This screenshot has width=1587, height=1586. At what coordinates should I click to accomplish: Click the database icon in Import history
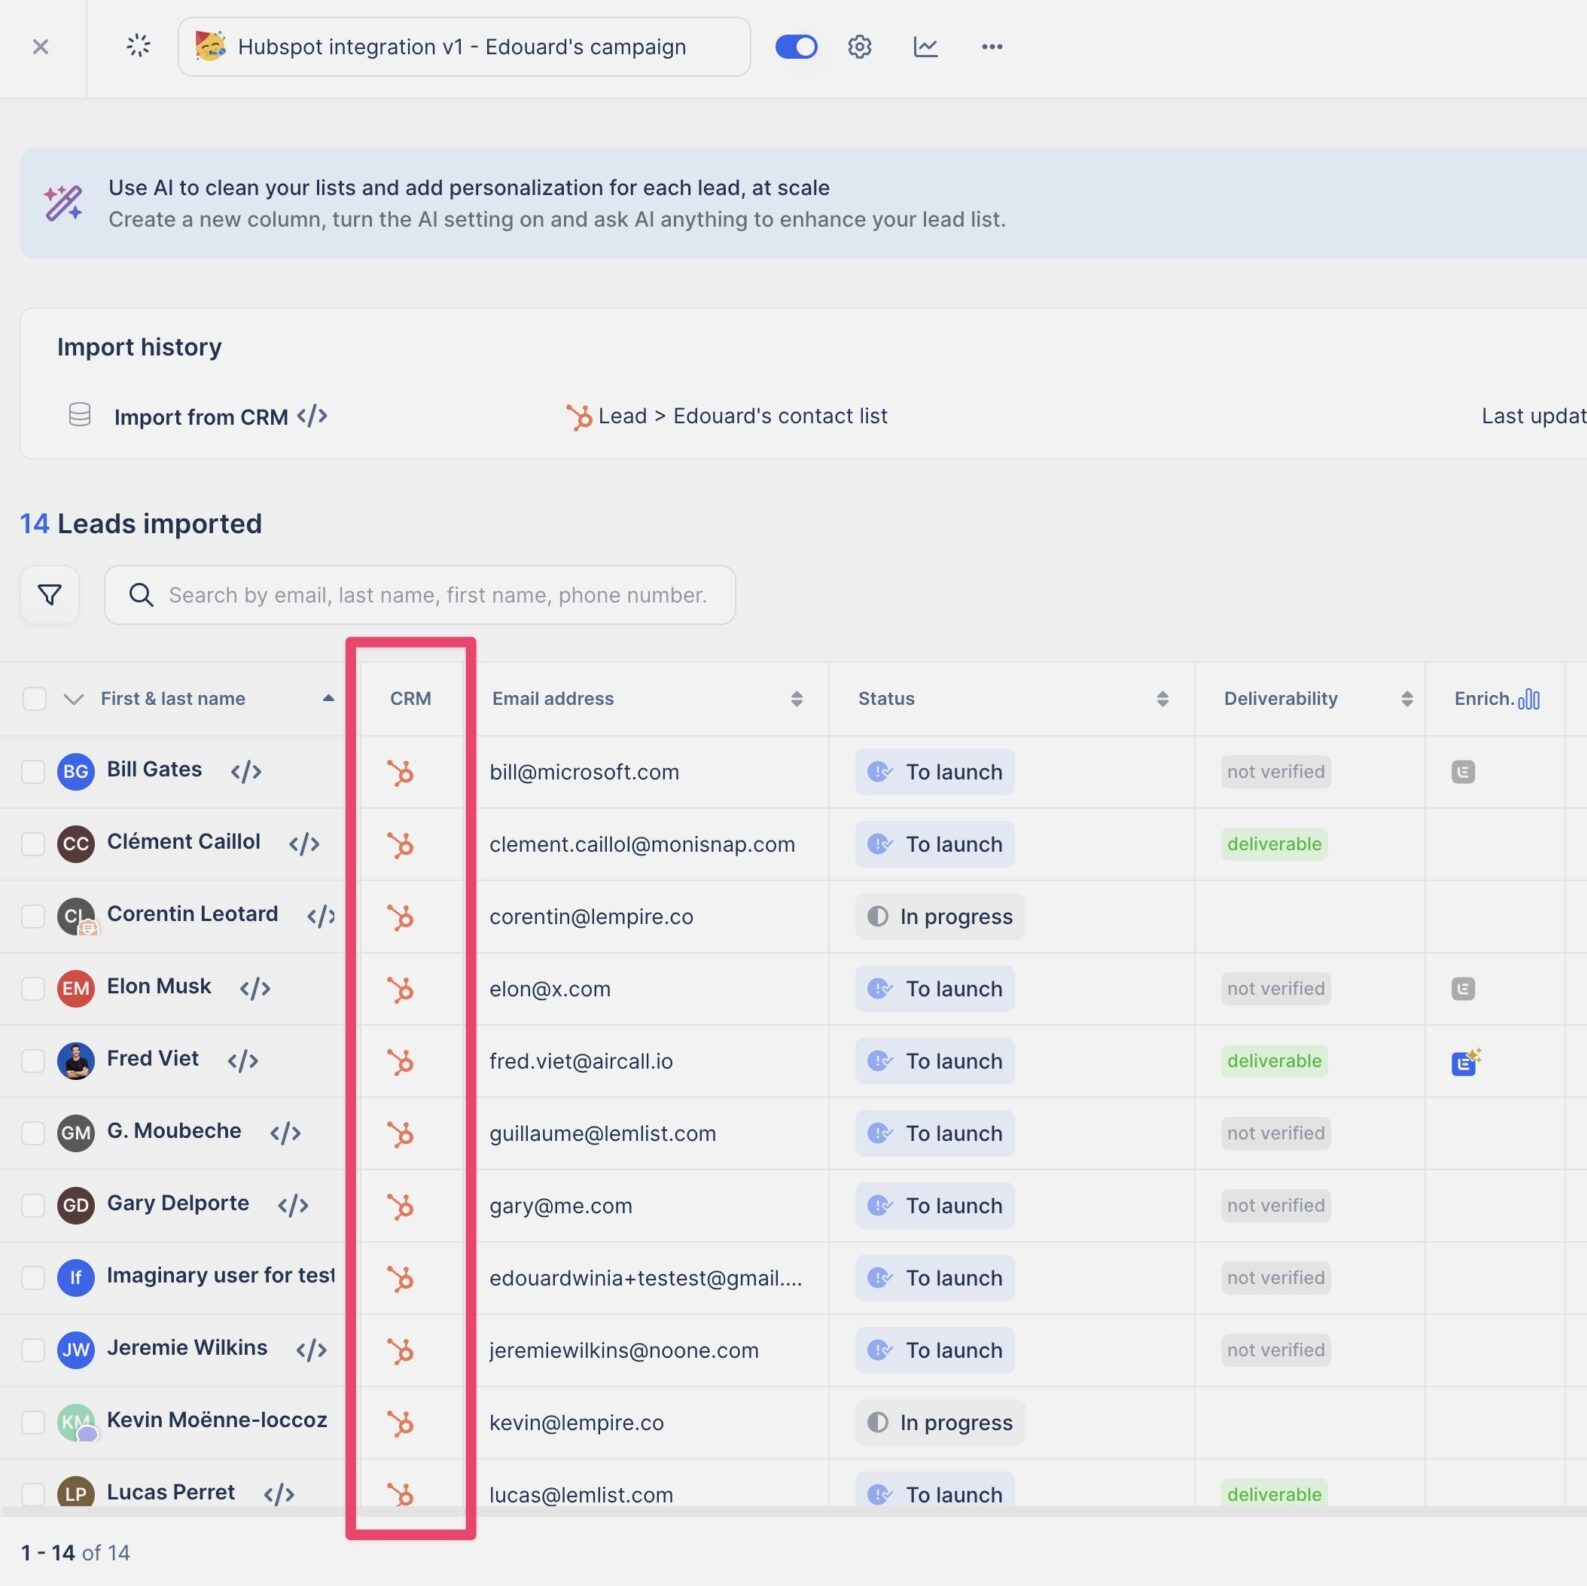click(x=80, y=414)
